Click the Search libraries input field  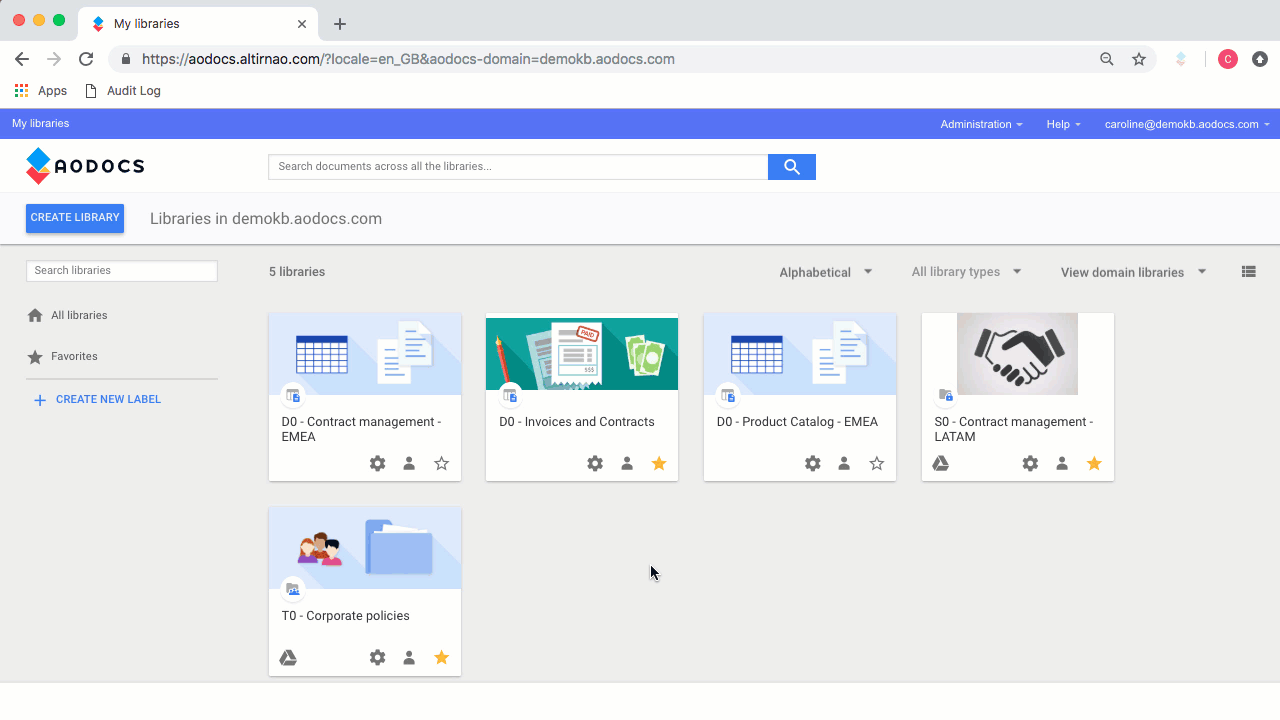click(122, 271)
